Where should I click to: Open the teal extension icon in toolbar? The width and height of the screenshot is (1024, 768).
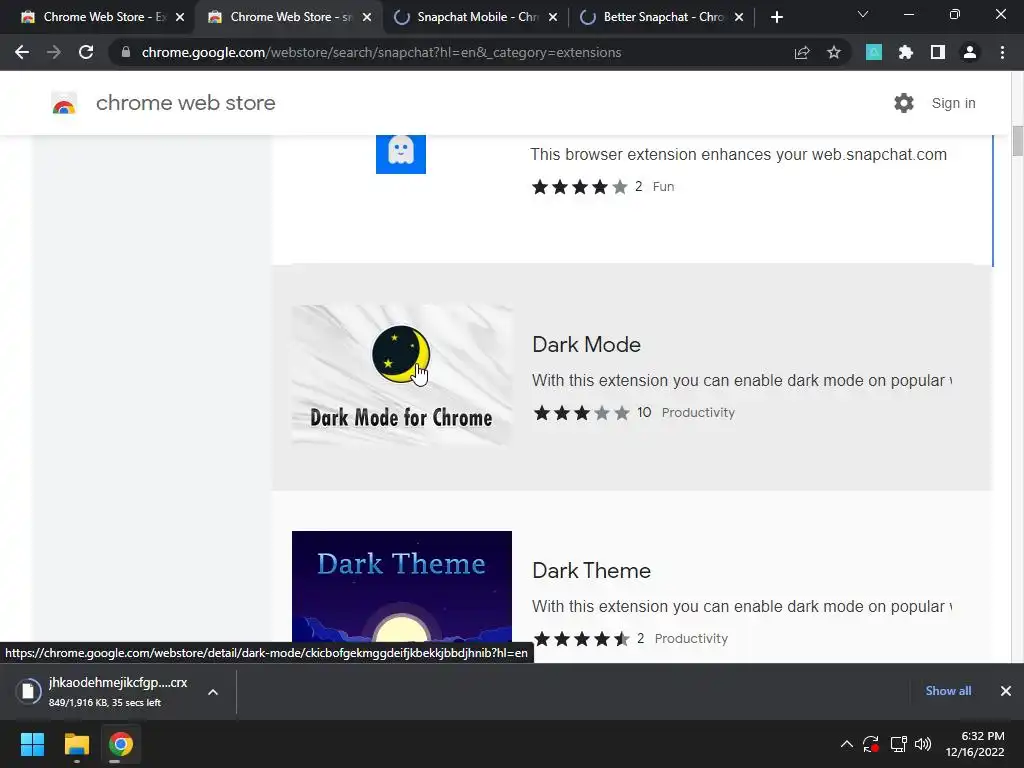click(x=873, y=52)
